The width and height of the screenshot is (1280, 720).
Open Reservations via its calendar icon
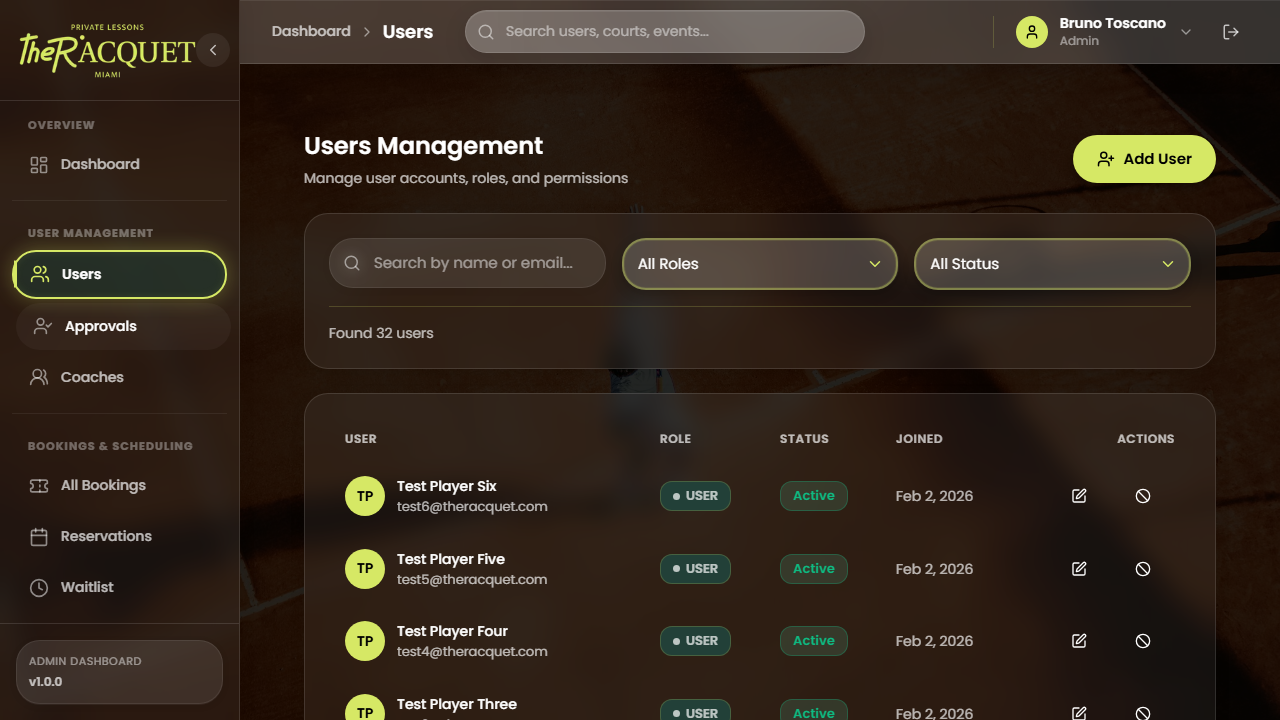point(39,536)
